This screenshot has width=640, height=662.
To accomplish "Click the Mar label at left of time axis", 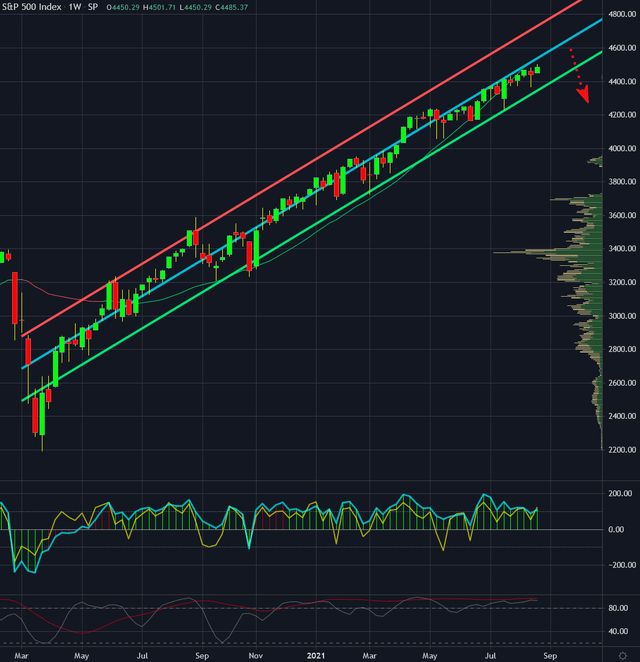I will click(22, 654).
